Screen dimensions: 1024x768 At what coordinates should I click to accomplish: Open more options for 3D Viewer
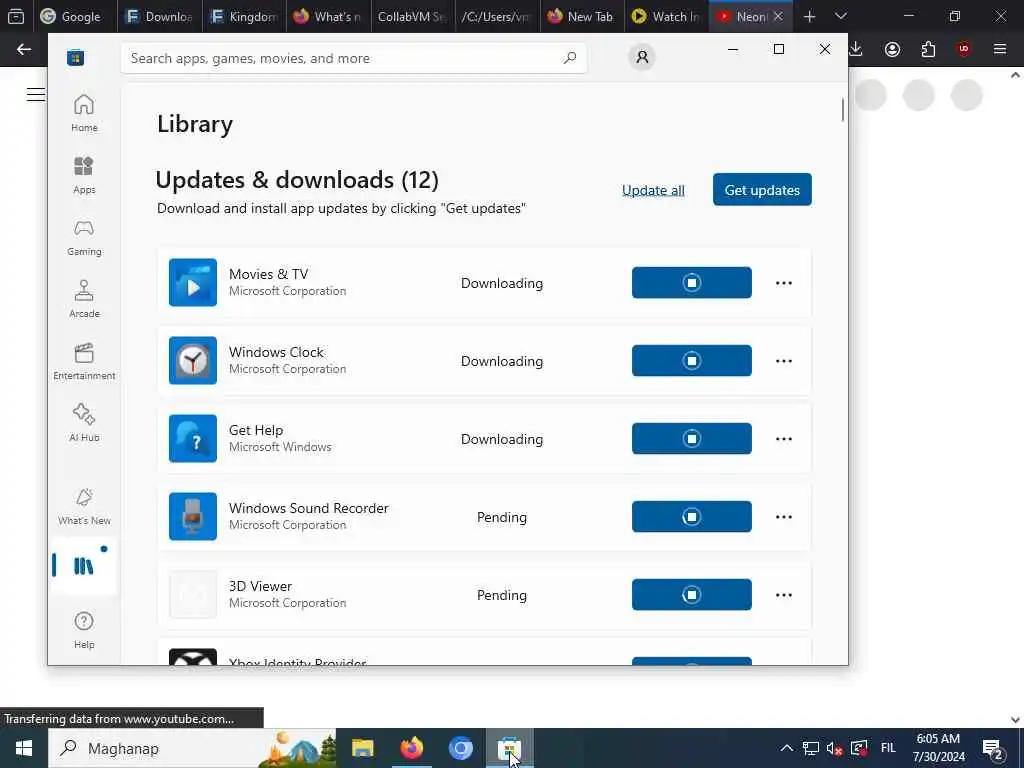click(x=784, y=595)
